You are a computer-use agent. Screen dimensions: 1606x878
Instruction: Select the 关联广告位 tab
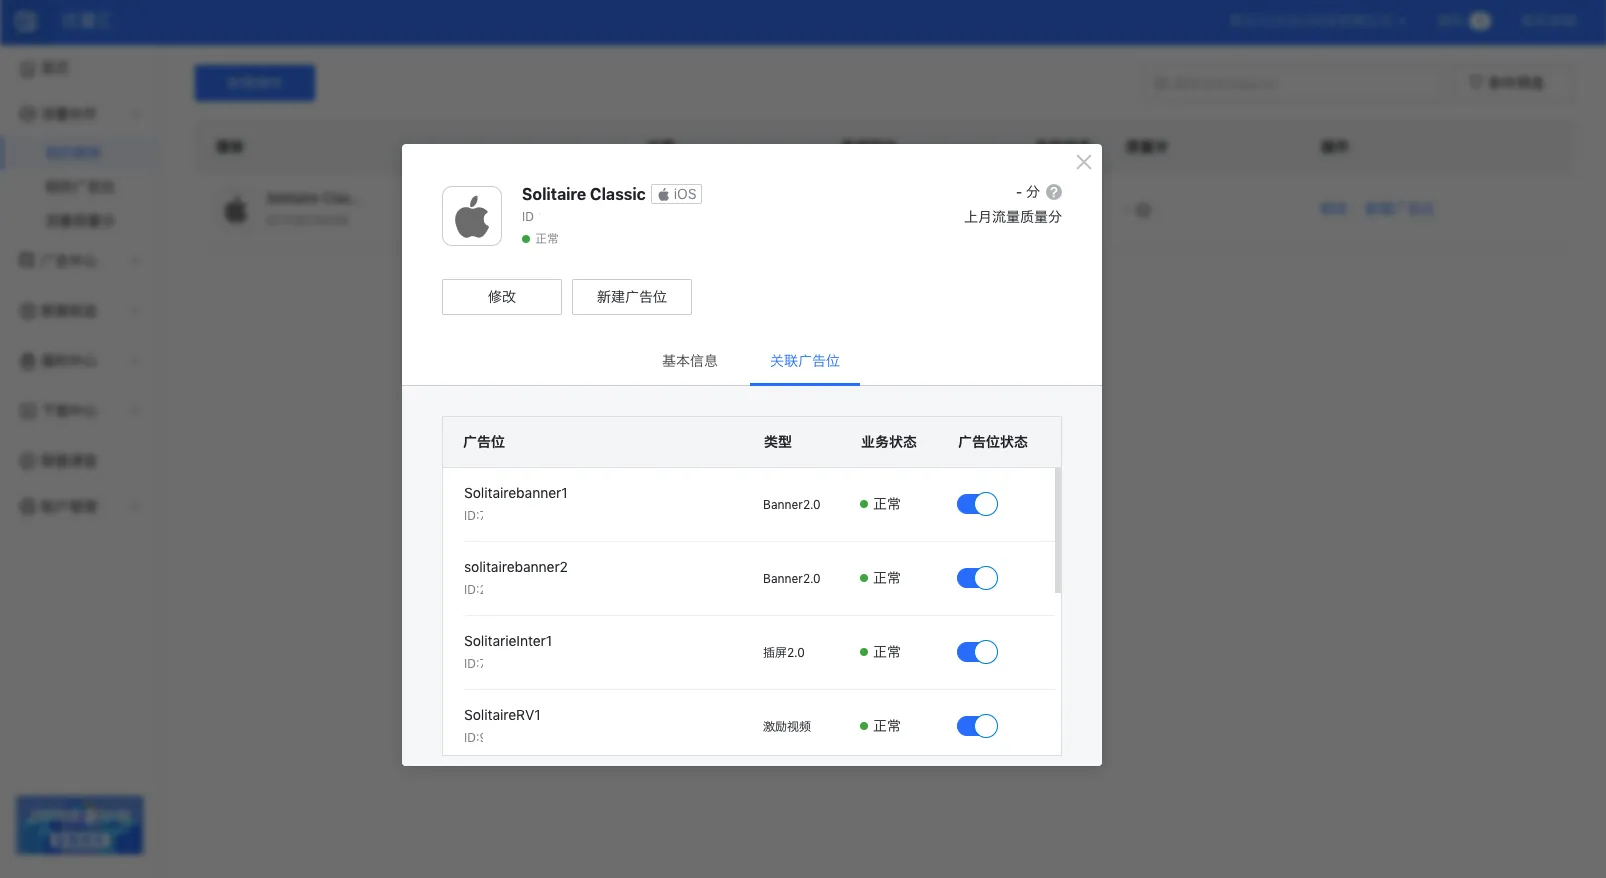coord(804,361)
